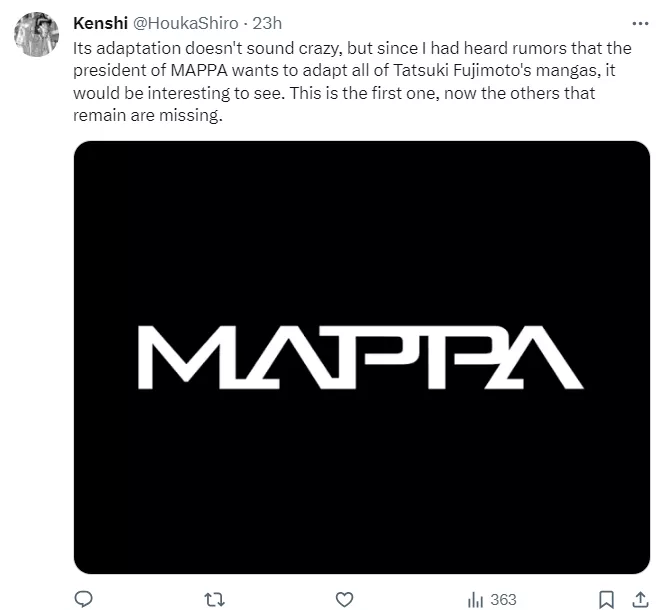
Task: Like the tweet with the heart icon
Action: point(344,599)
